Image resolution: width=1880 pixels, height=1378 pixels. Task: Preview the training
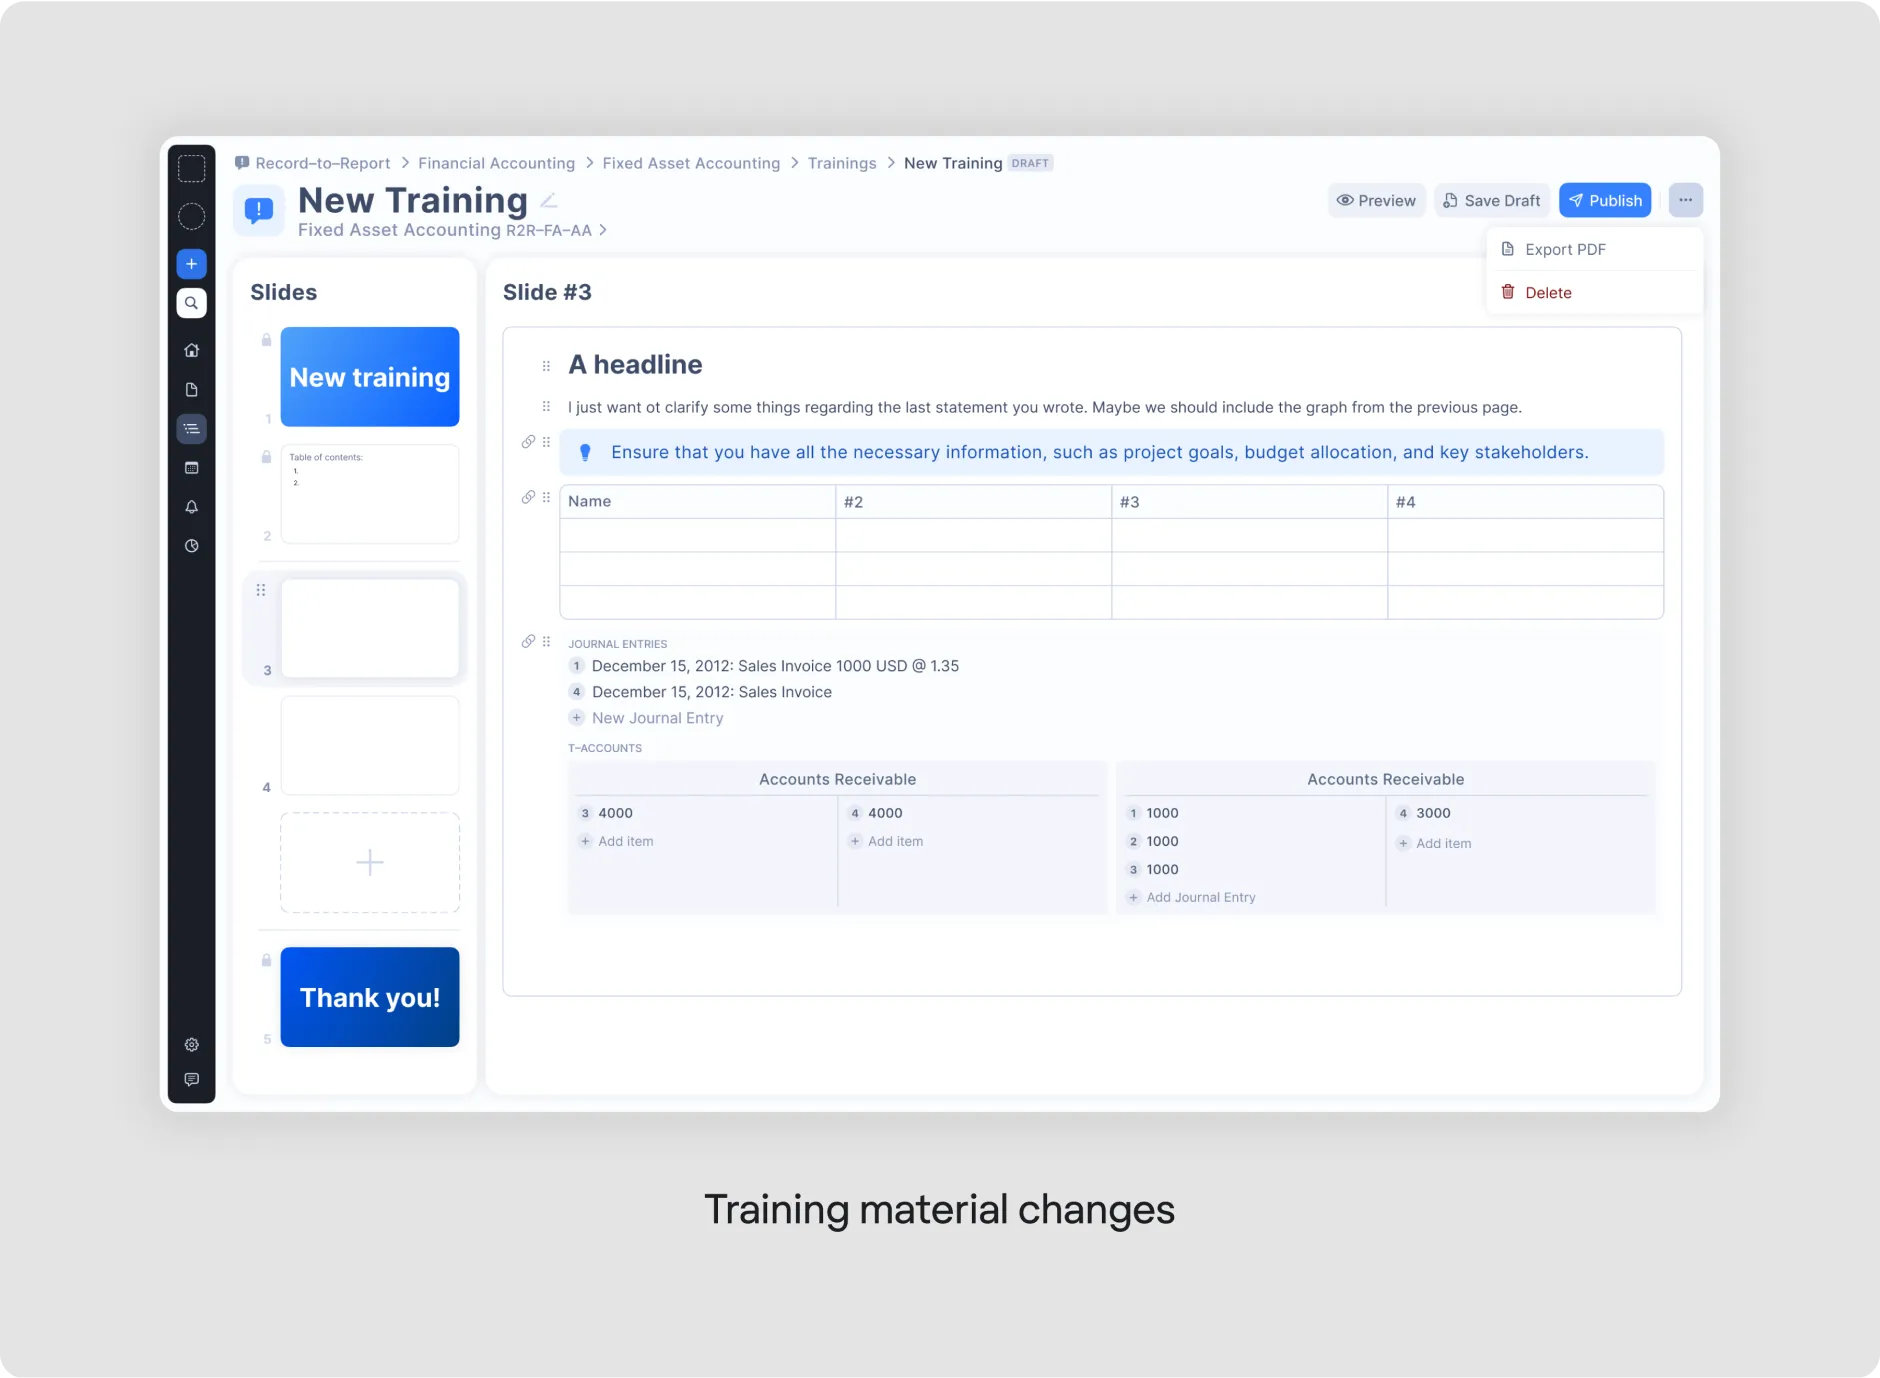click(x=1376, y=200)
